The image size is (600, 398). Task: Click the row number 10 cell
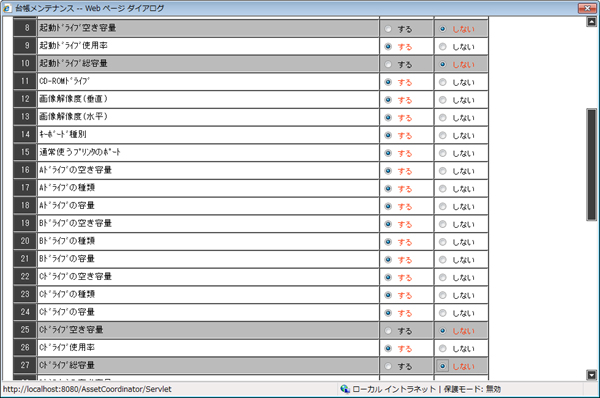click(25, 63)
